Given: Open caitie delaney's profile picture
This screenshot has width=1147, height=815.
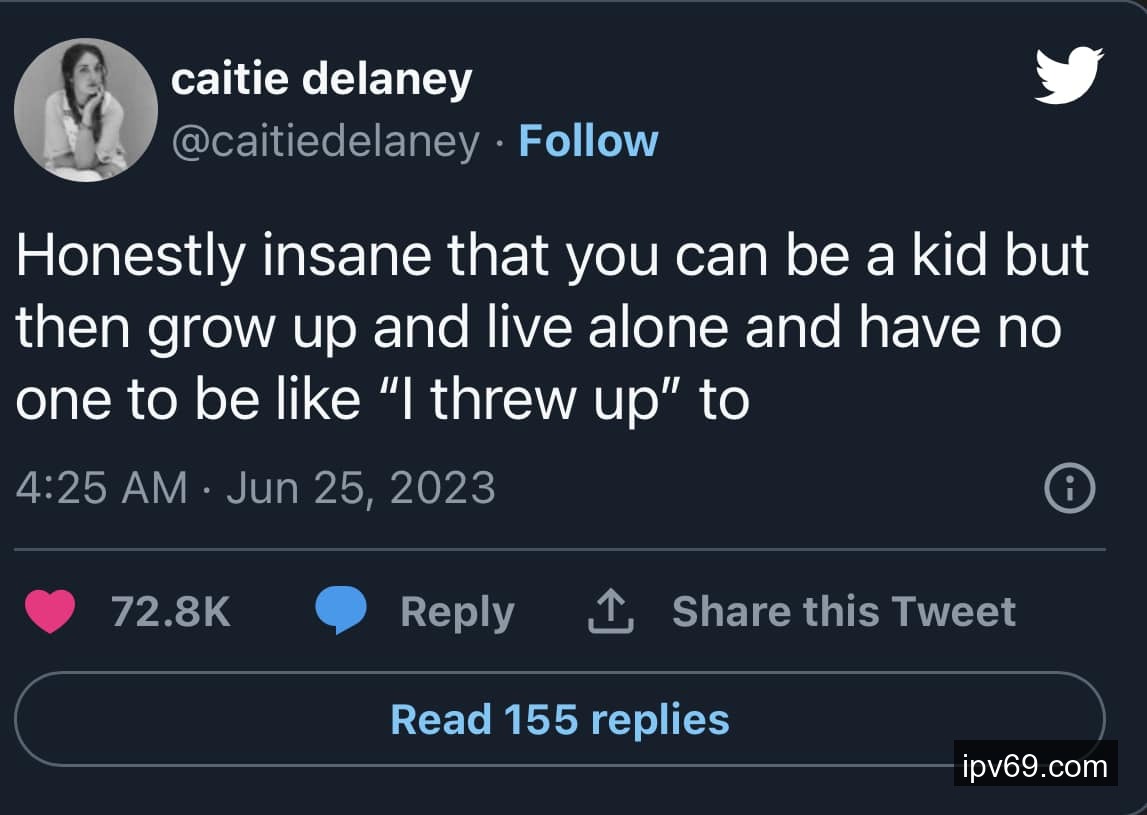Looking at the screenshot, I should (x=86, y=110).
